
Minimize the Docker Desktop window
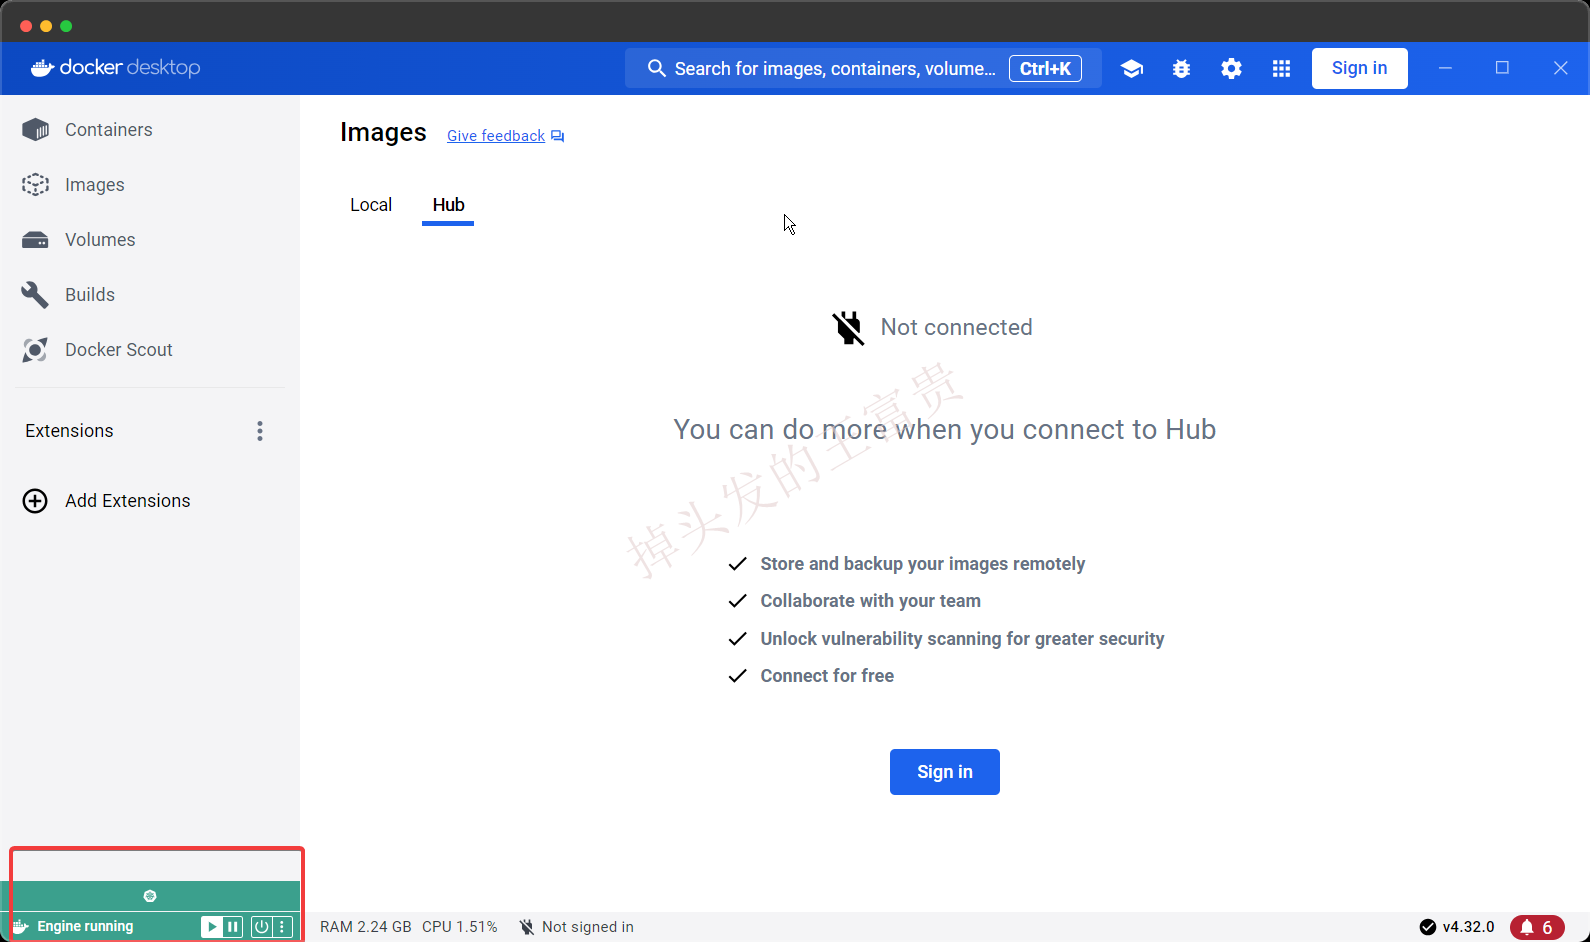(1445, 68)
